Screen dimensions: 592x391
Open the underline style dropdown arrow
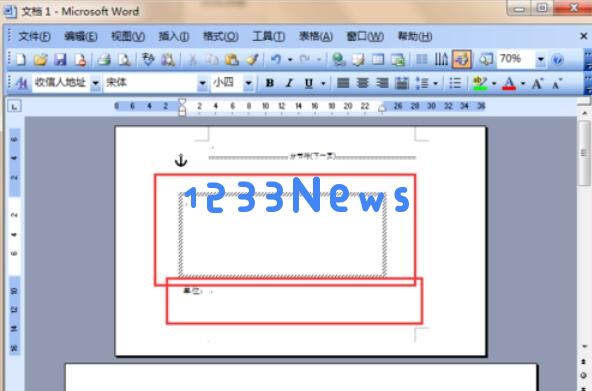click(323, 83)
